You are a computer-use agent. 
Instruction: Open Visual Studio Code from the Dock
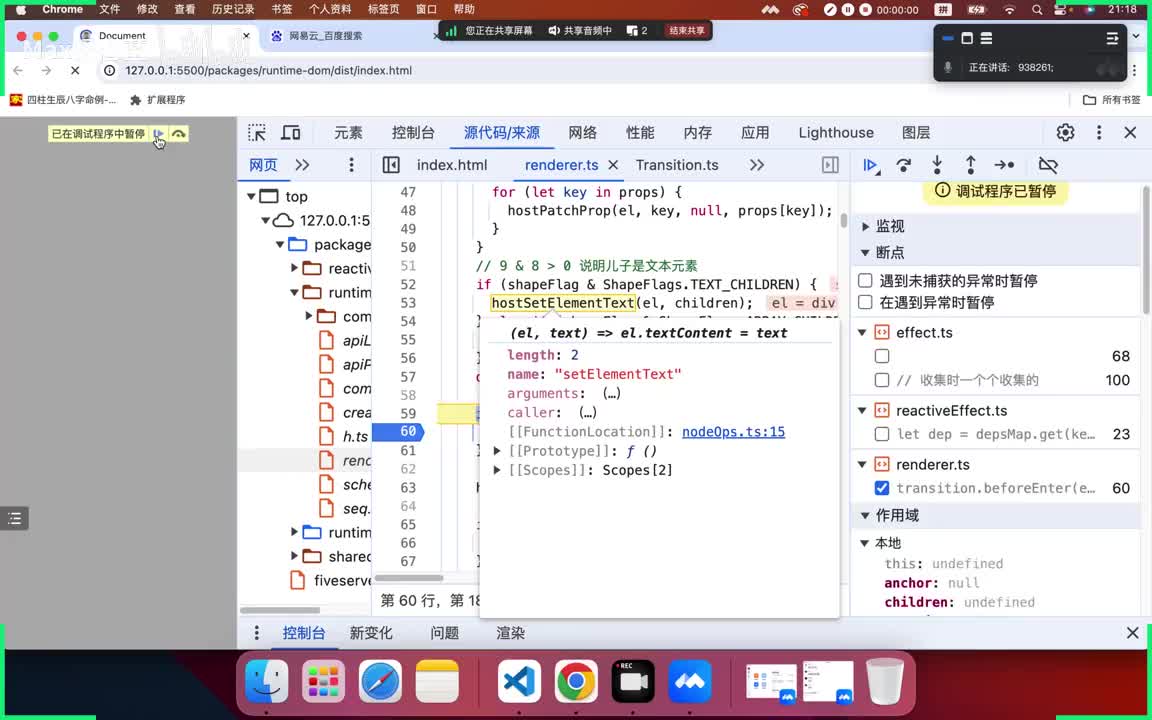(x=519, y=681)
